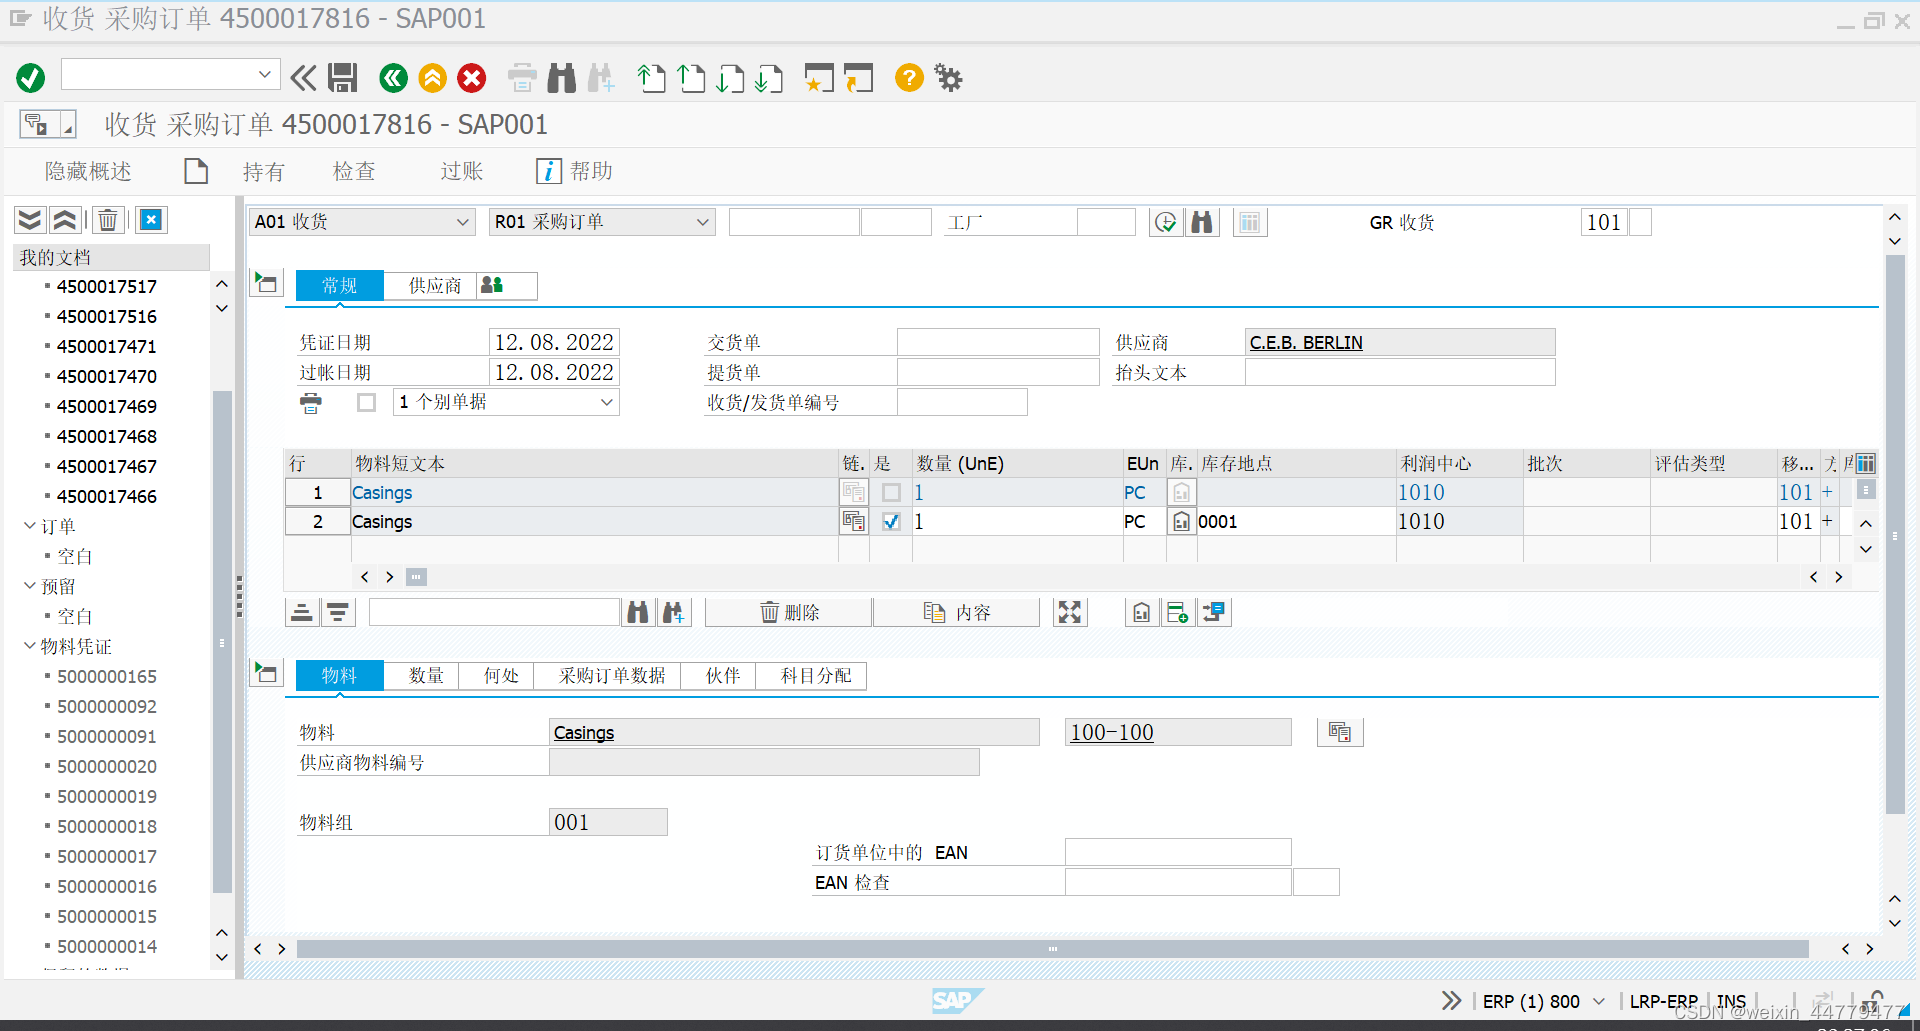The image size is (1920, 1031).
Task: Click the 凭证日期 date field
Action: click(554, 342)
